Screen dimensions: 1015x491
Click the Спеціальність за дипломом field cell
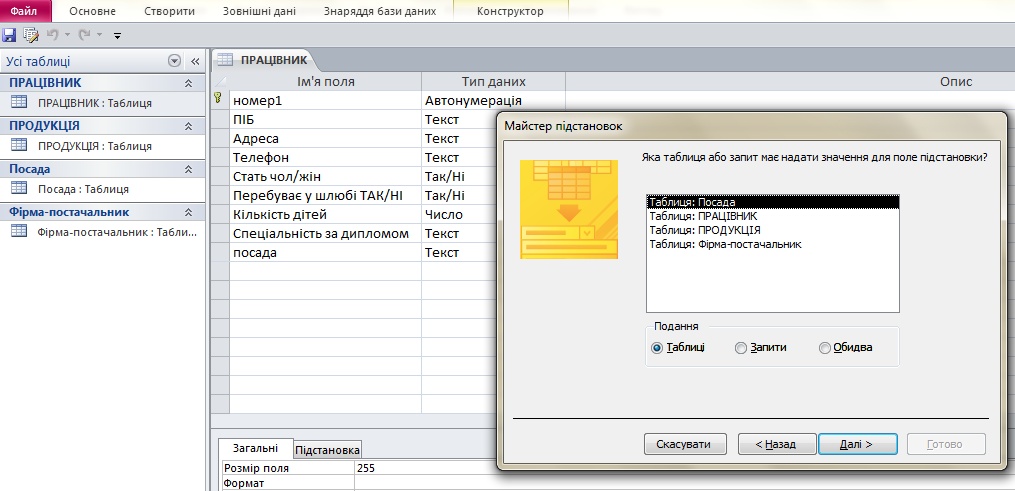click(x=326, y=234)
